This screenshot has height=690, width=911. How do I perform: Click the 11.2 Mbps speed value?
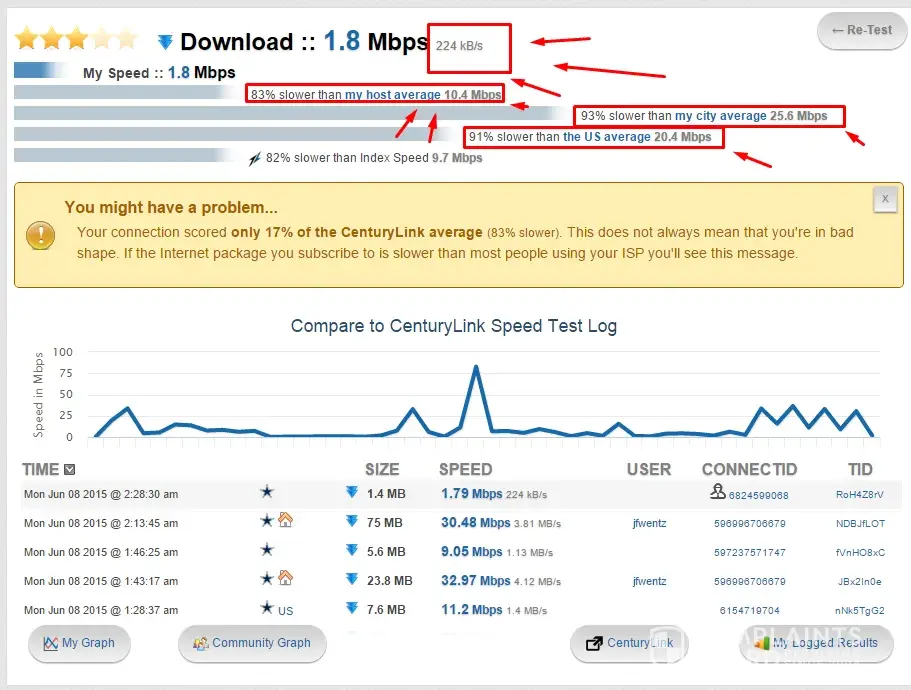coord(471,610)
